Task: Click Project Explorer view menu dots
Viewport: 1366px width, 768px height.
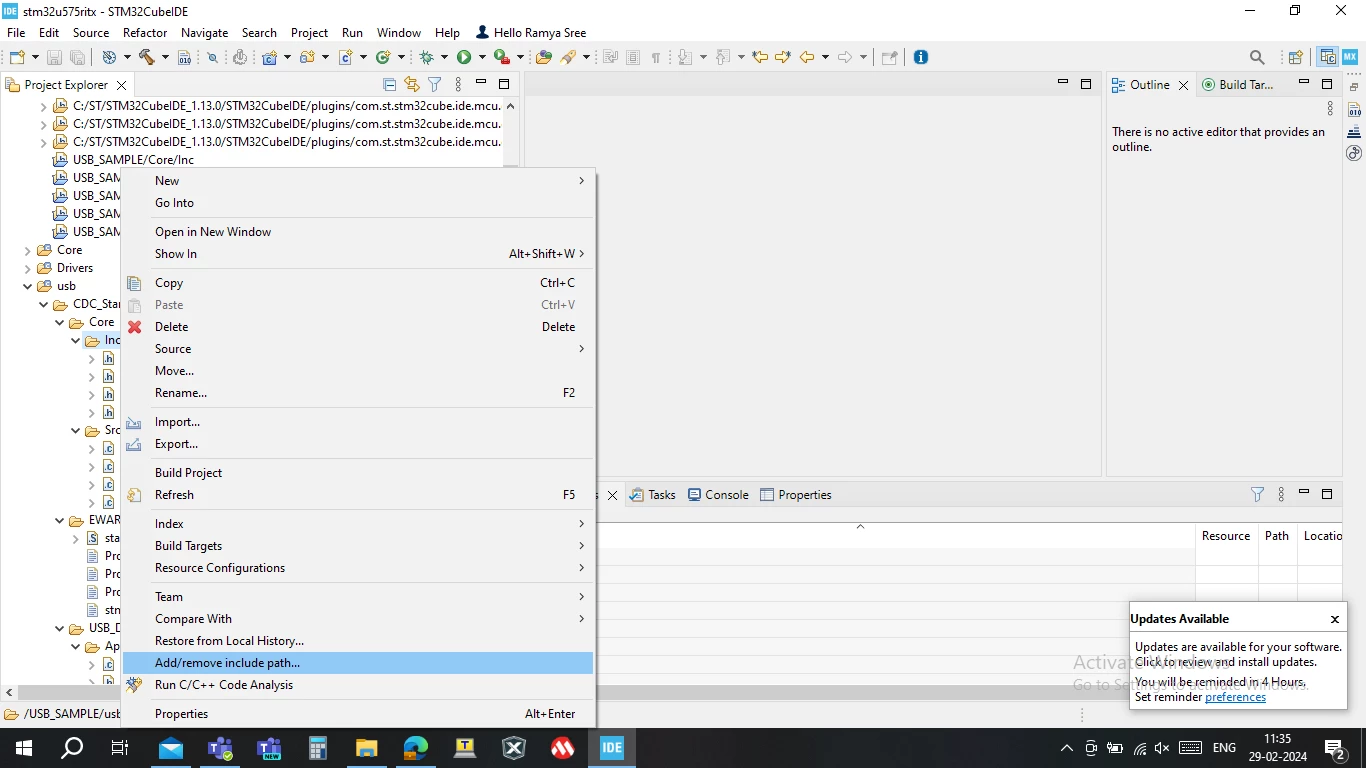Action: 458,85
